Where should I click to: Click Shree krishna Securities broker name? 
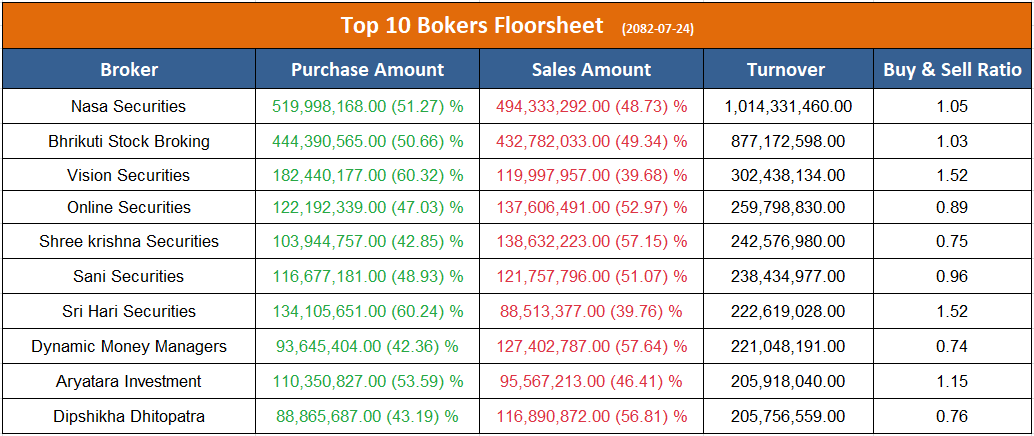(x=129, y=241)
